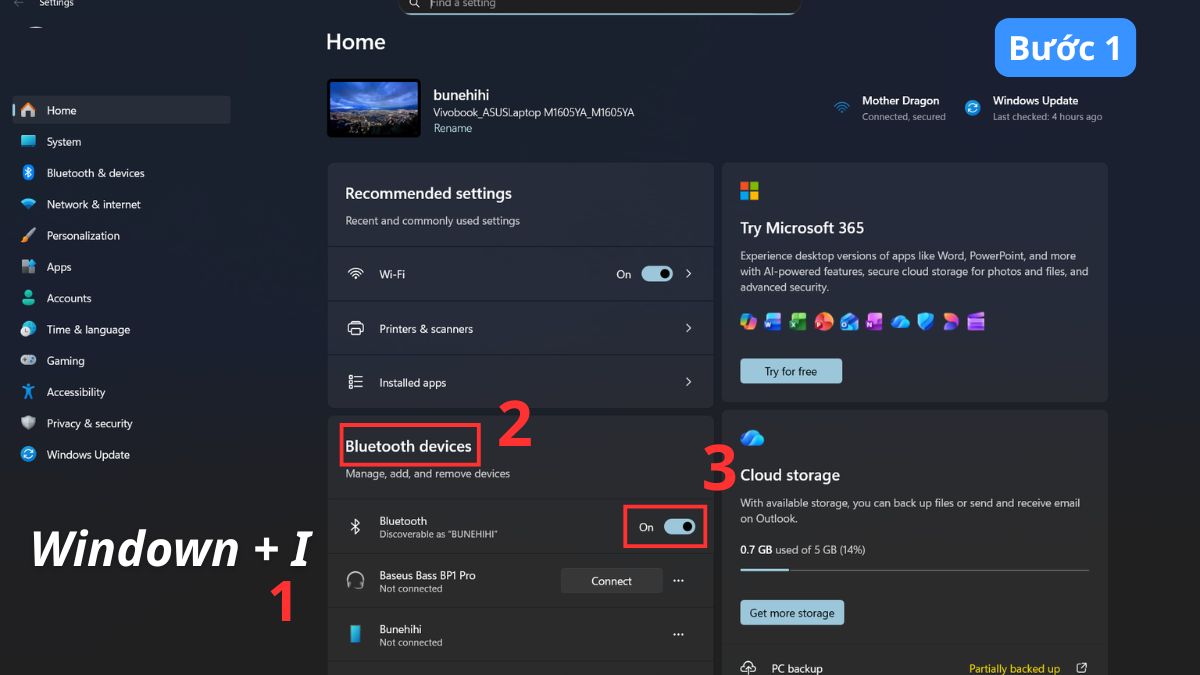The image size is (1200, 675).
Task: Click the Microsoft logo in Microsoft 365 card
Action: click(x=749, y=190)
